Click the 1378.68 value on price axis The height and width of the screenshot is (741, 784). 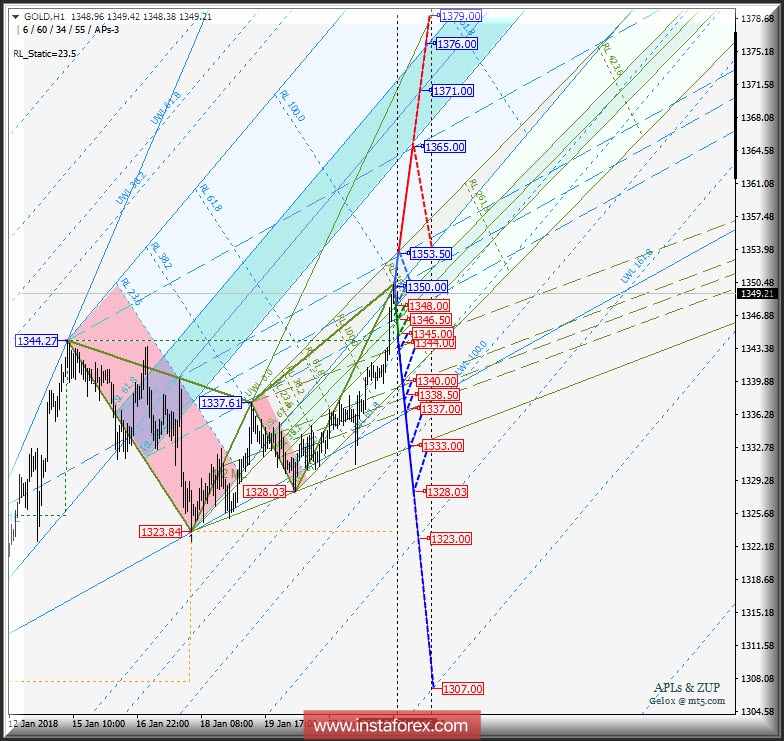click(757, 18)
